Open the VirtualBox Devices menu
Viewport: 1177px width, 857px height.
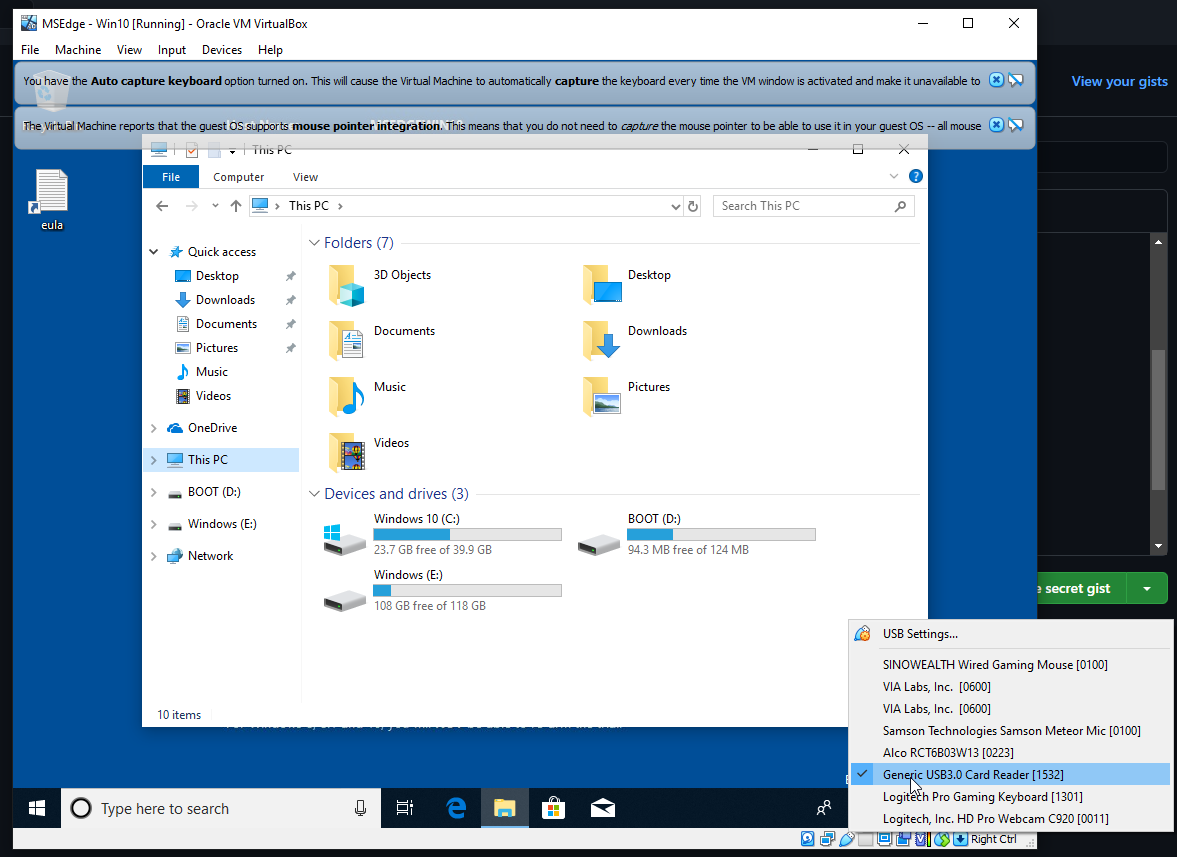(x=221, y=50)
